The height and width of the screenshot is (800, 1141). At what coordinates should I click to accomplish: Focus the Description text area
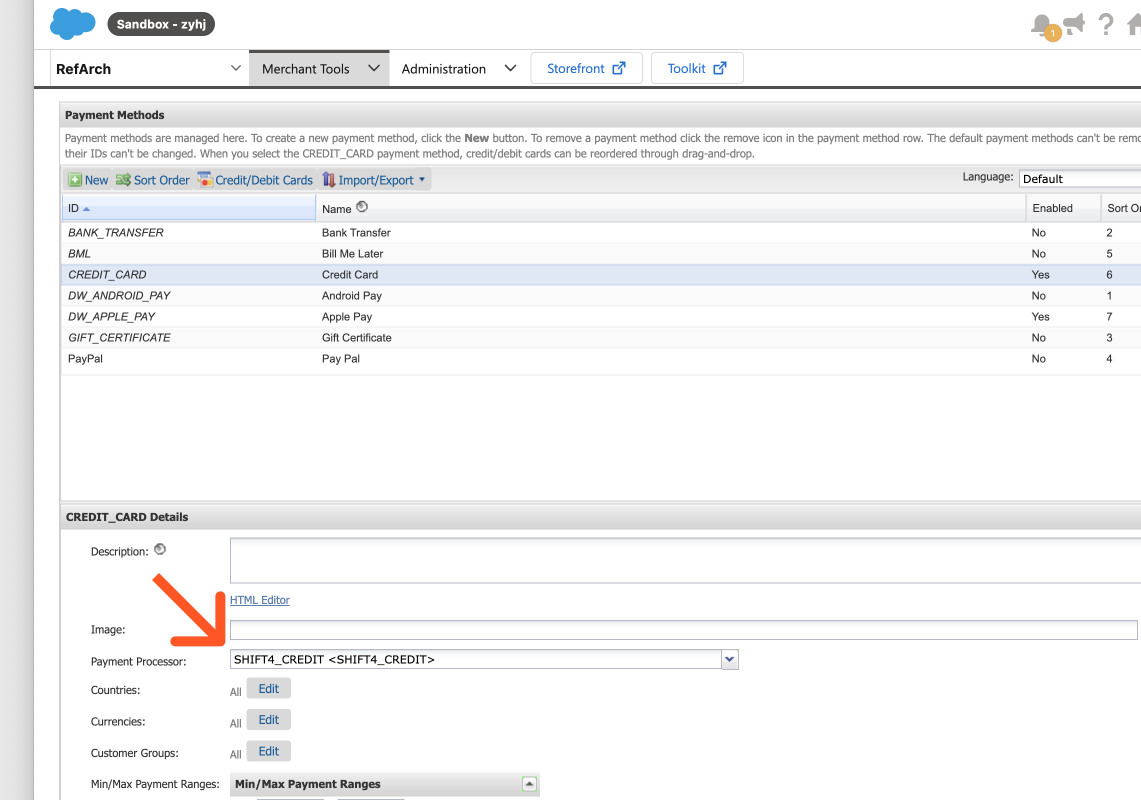click(x=685, y=561)
